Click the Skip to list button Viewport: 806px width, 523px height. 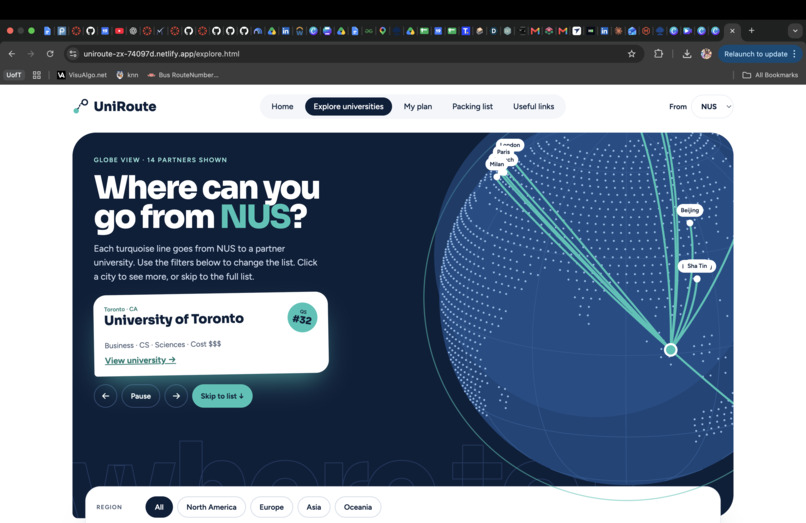[222, 396]
